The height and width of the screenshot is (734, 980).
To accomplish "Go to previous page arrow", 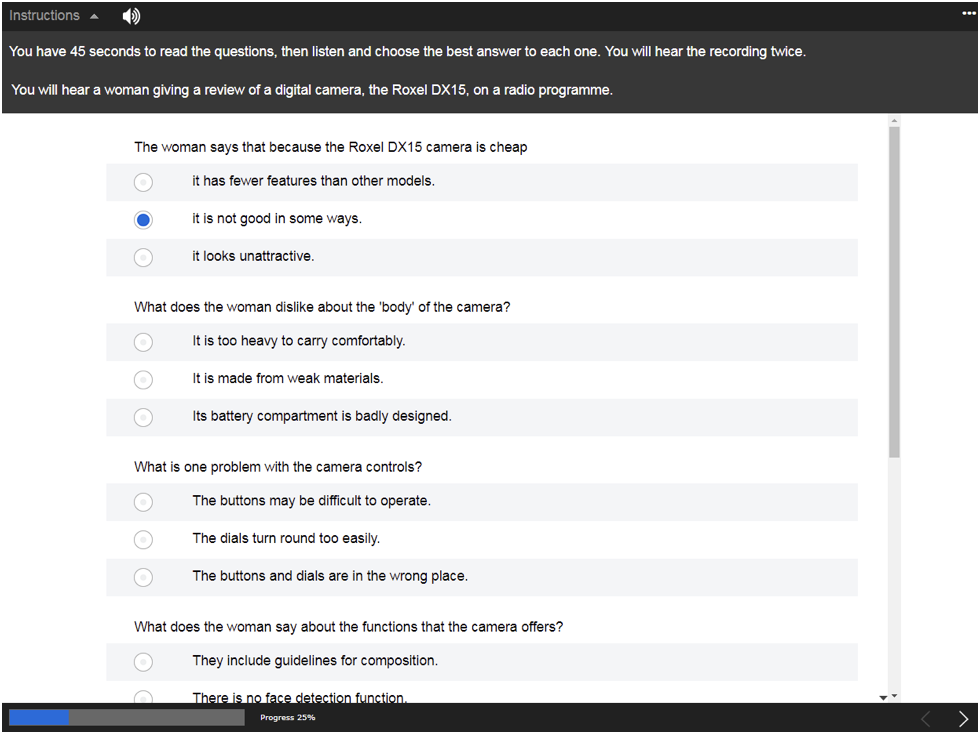I will click(x=925, y=718).
